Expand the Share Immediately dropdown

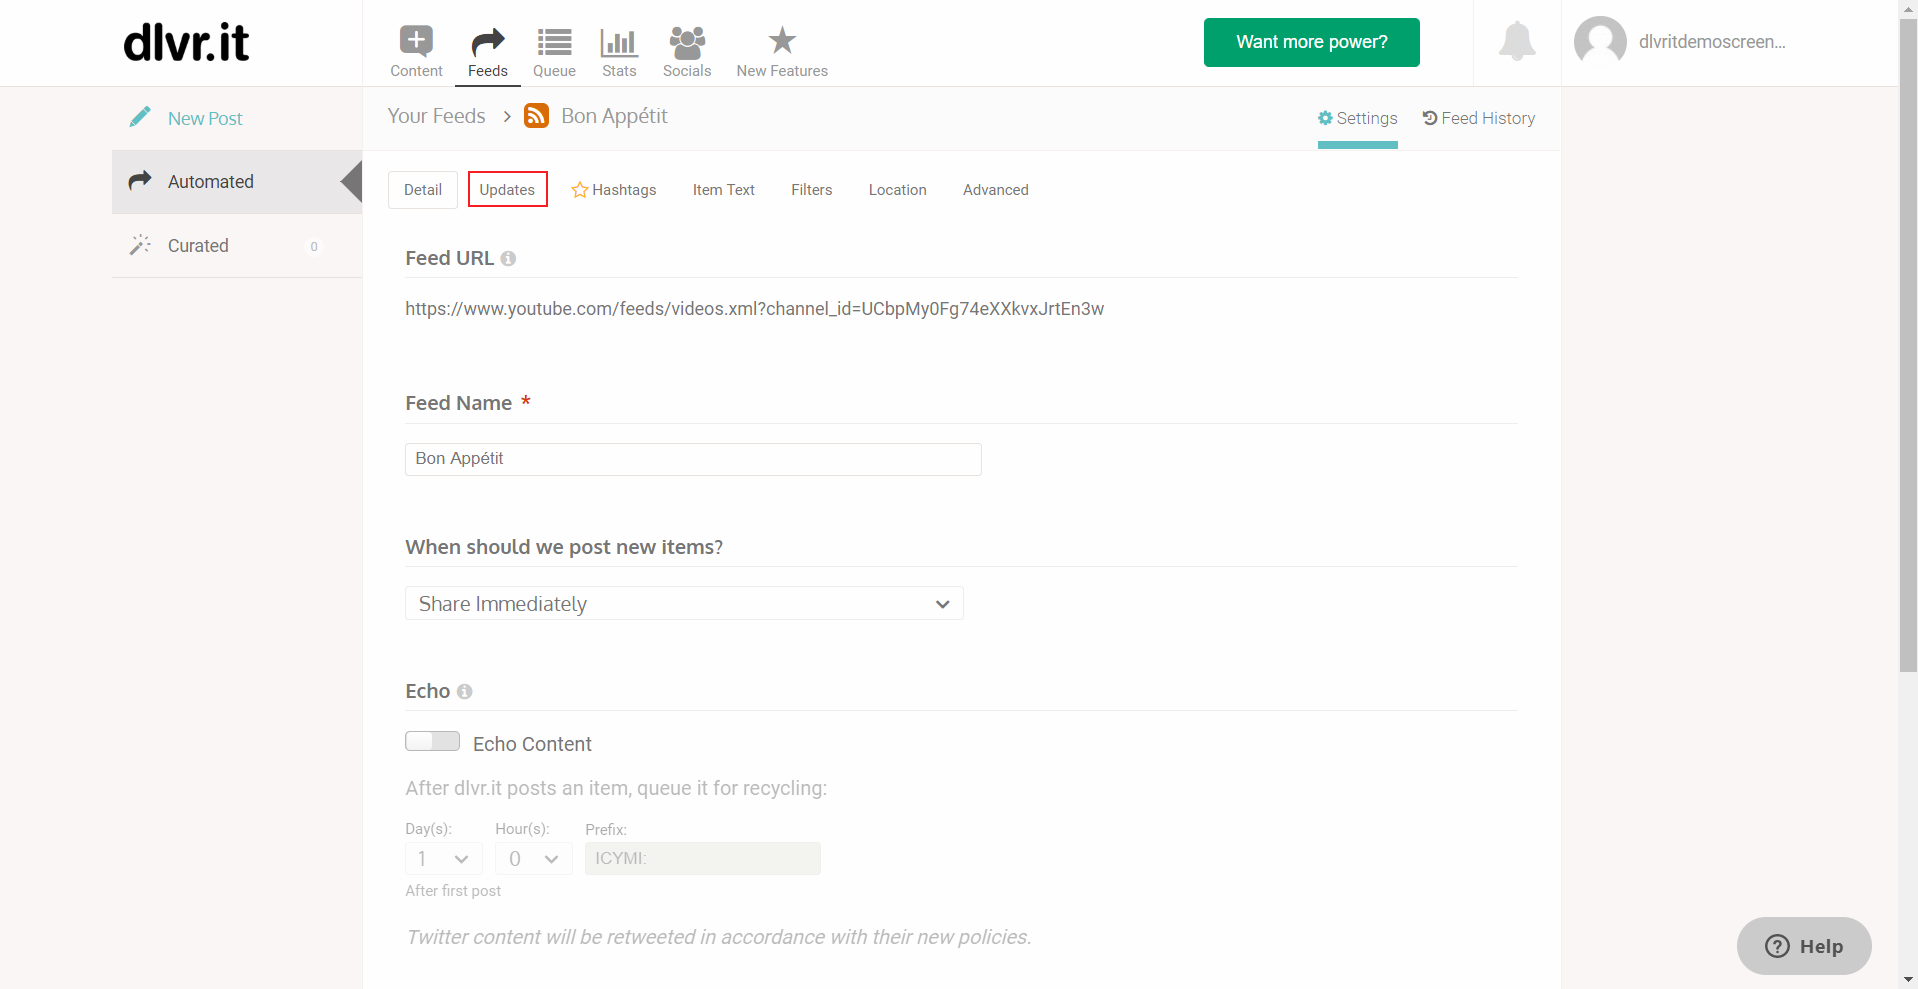684,603
